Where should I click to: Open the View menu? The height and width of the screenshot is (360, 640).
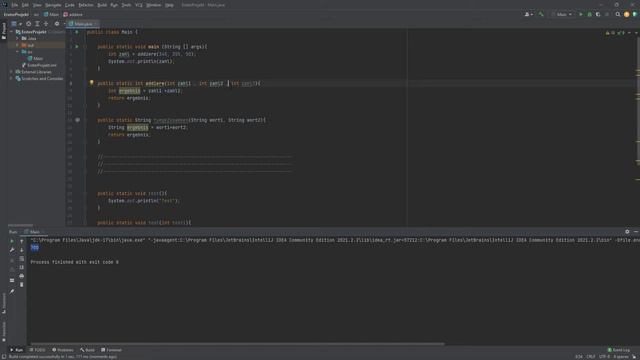coord(37,5)
